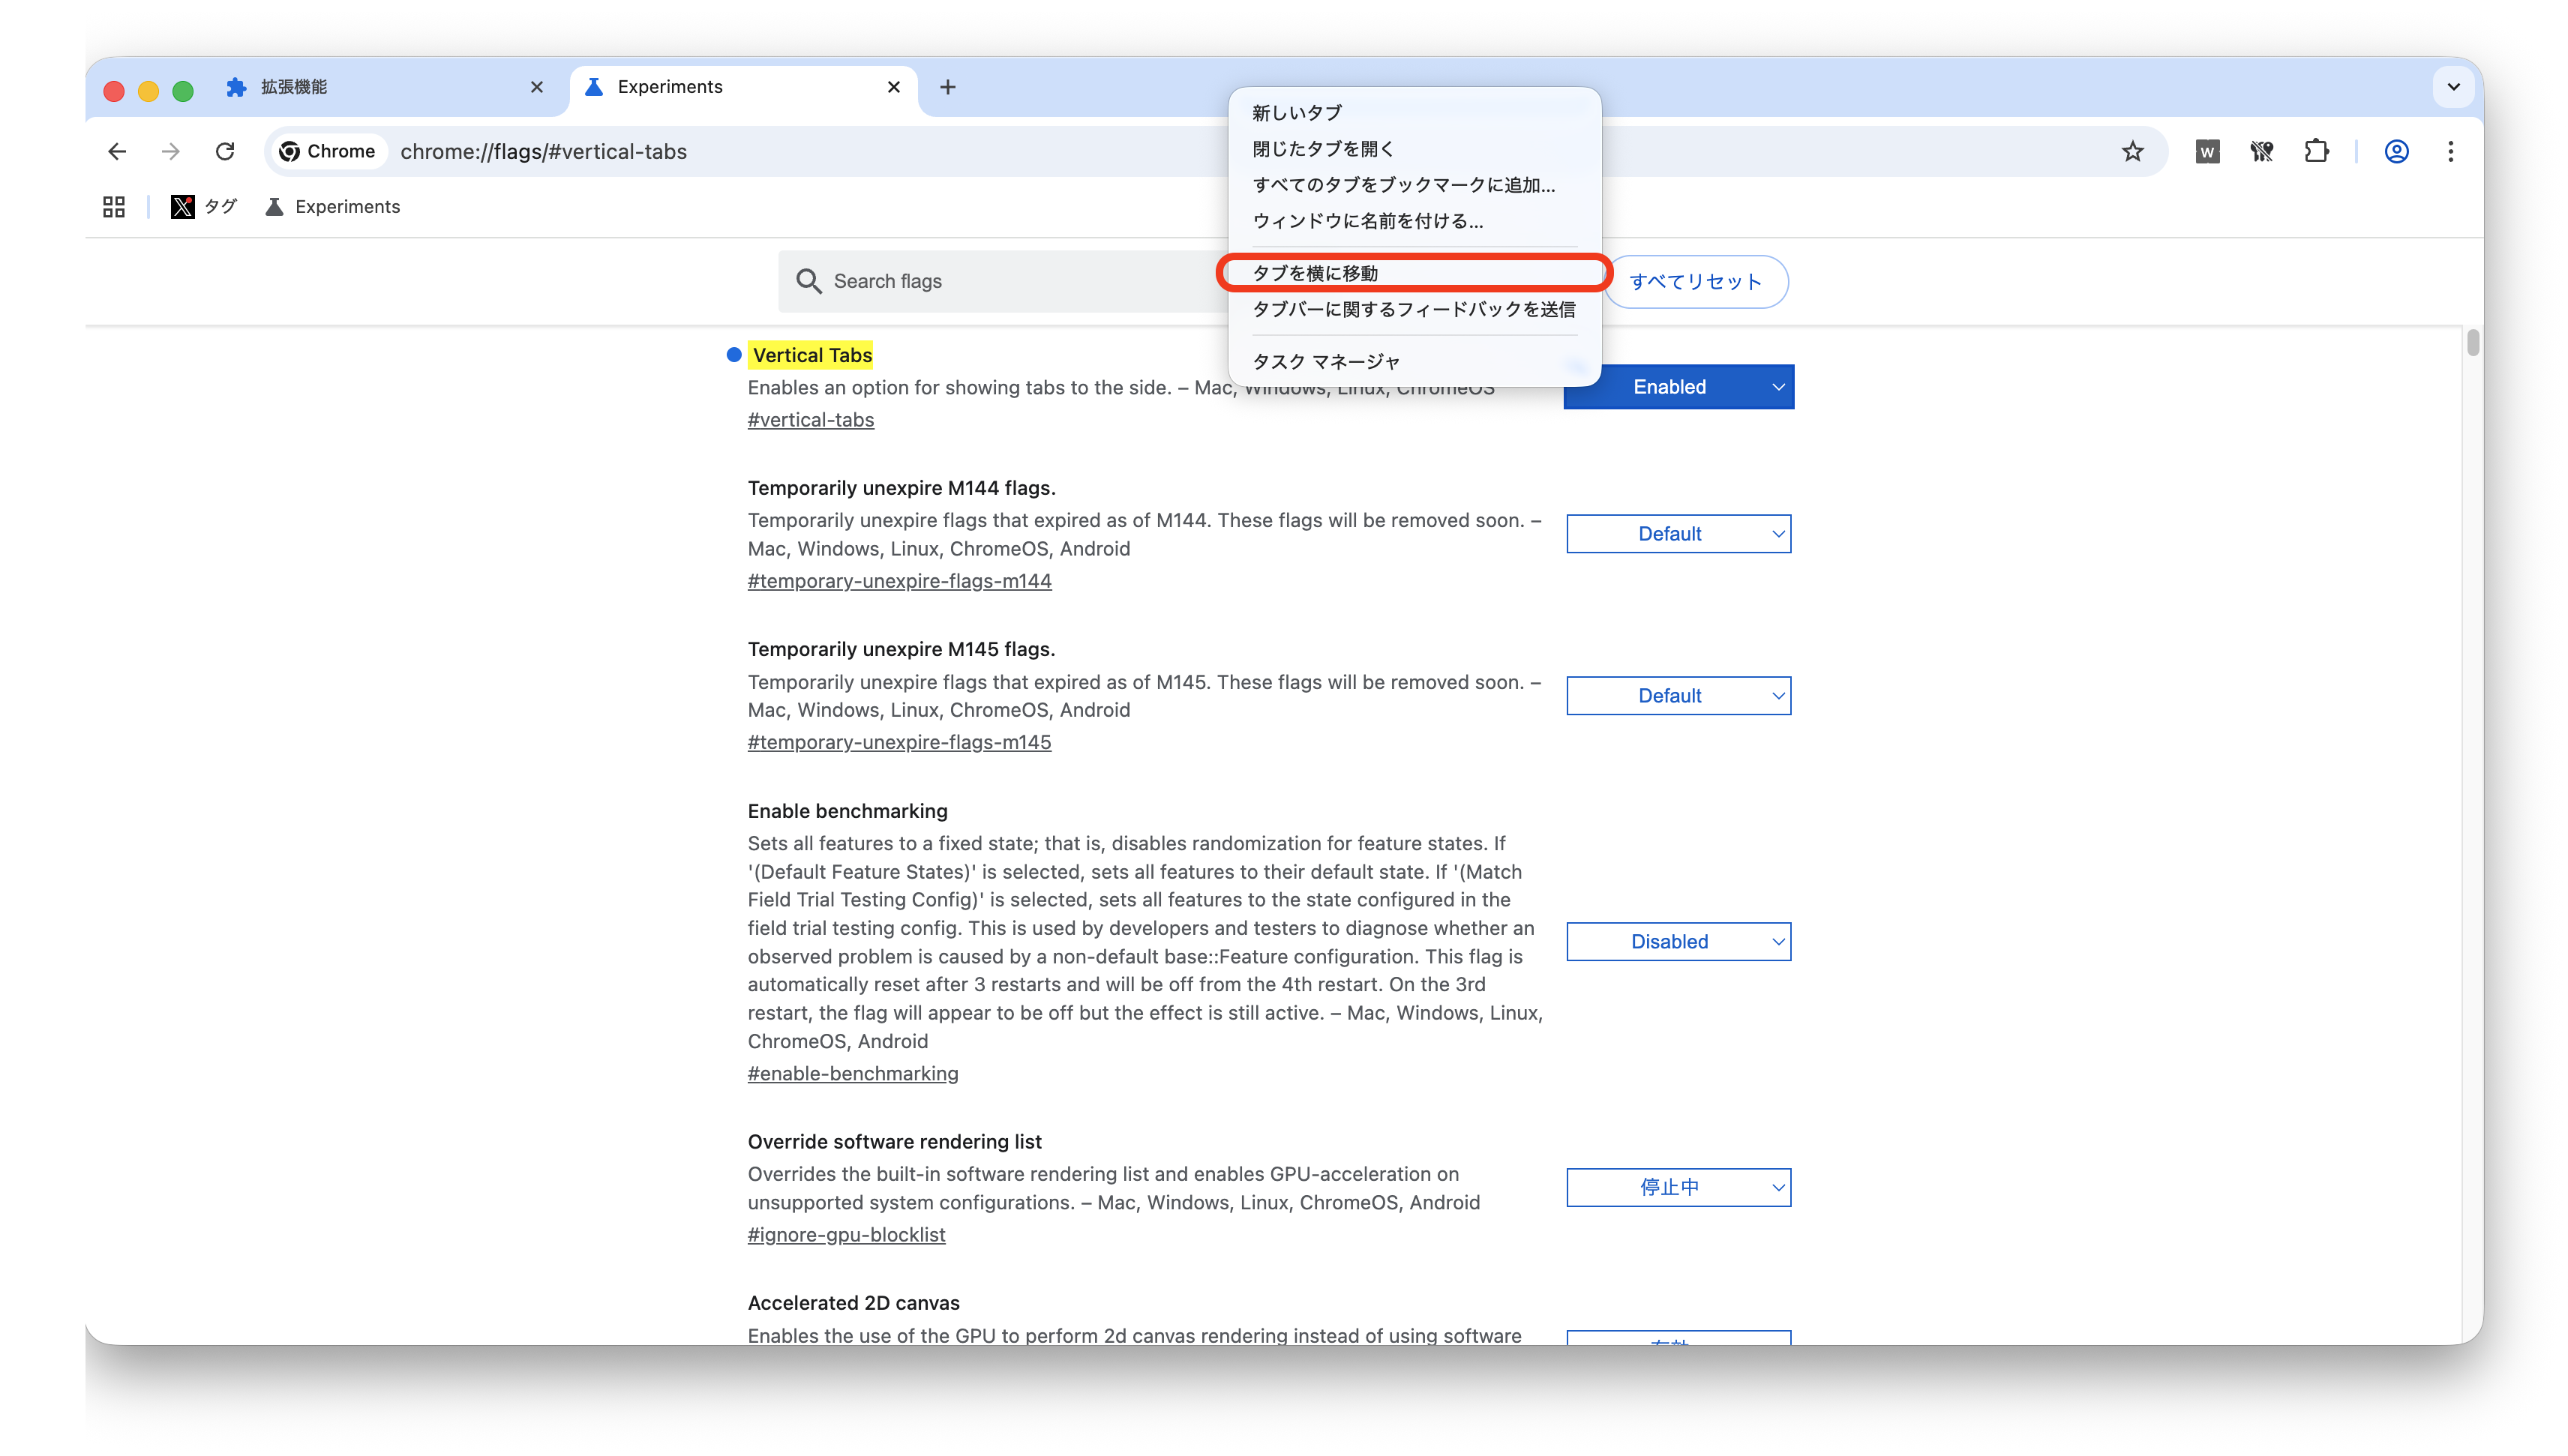Screen dimensions: 2568x1456
Task: Reload the current page
Action: [x=225, y=151]
